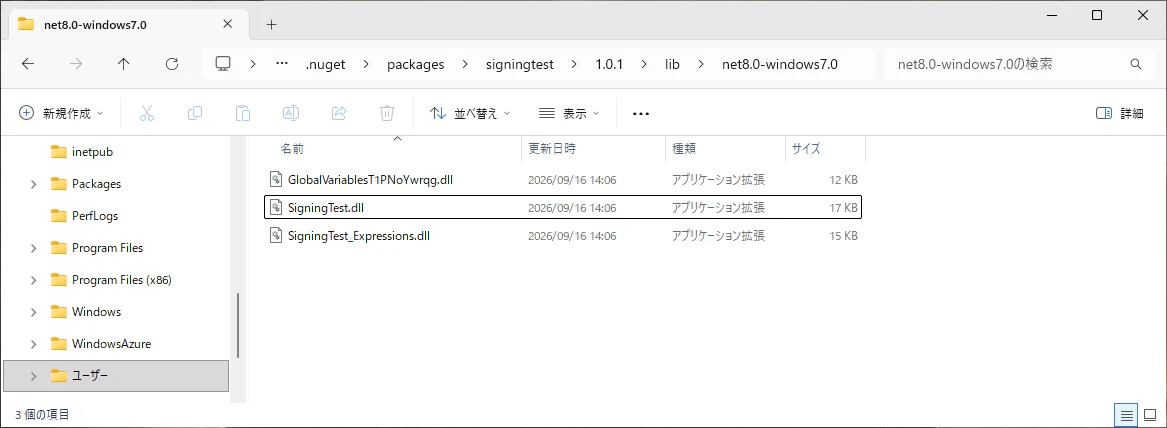Screen dimensions: 1167x428
Task: Click the folder icon on the window tab
Action: click(x=26, y=24)
